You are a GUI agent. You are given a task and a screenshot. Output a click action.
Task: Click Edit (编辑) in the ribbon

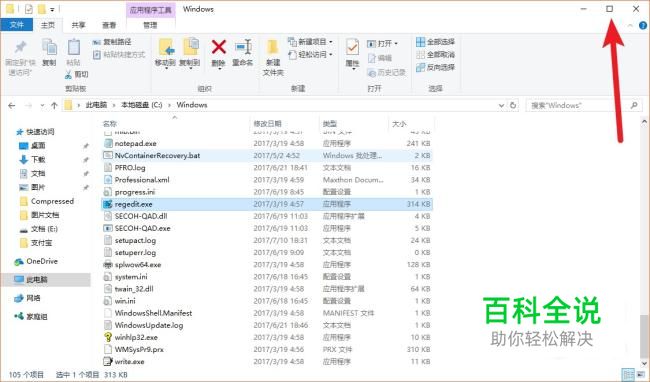point(380,58)
